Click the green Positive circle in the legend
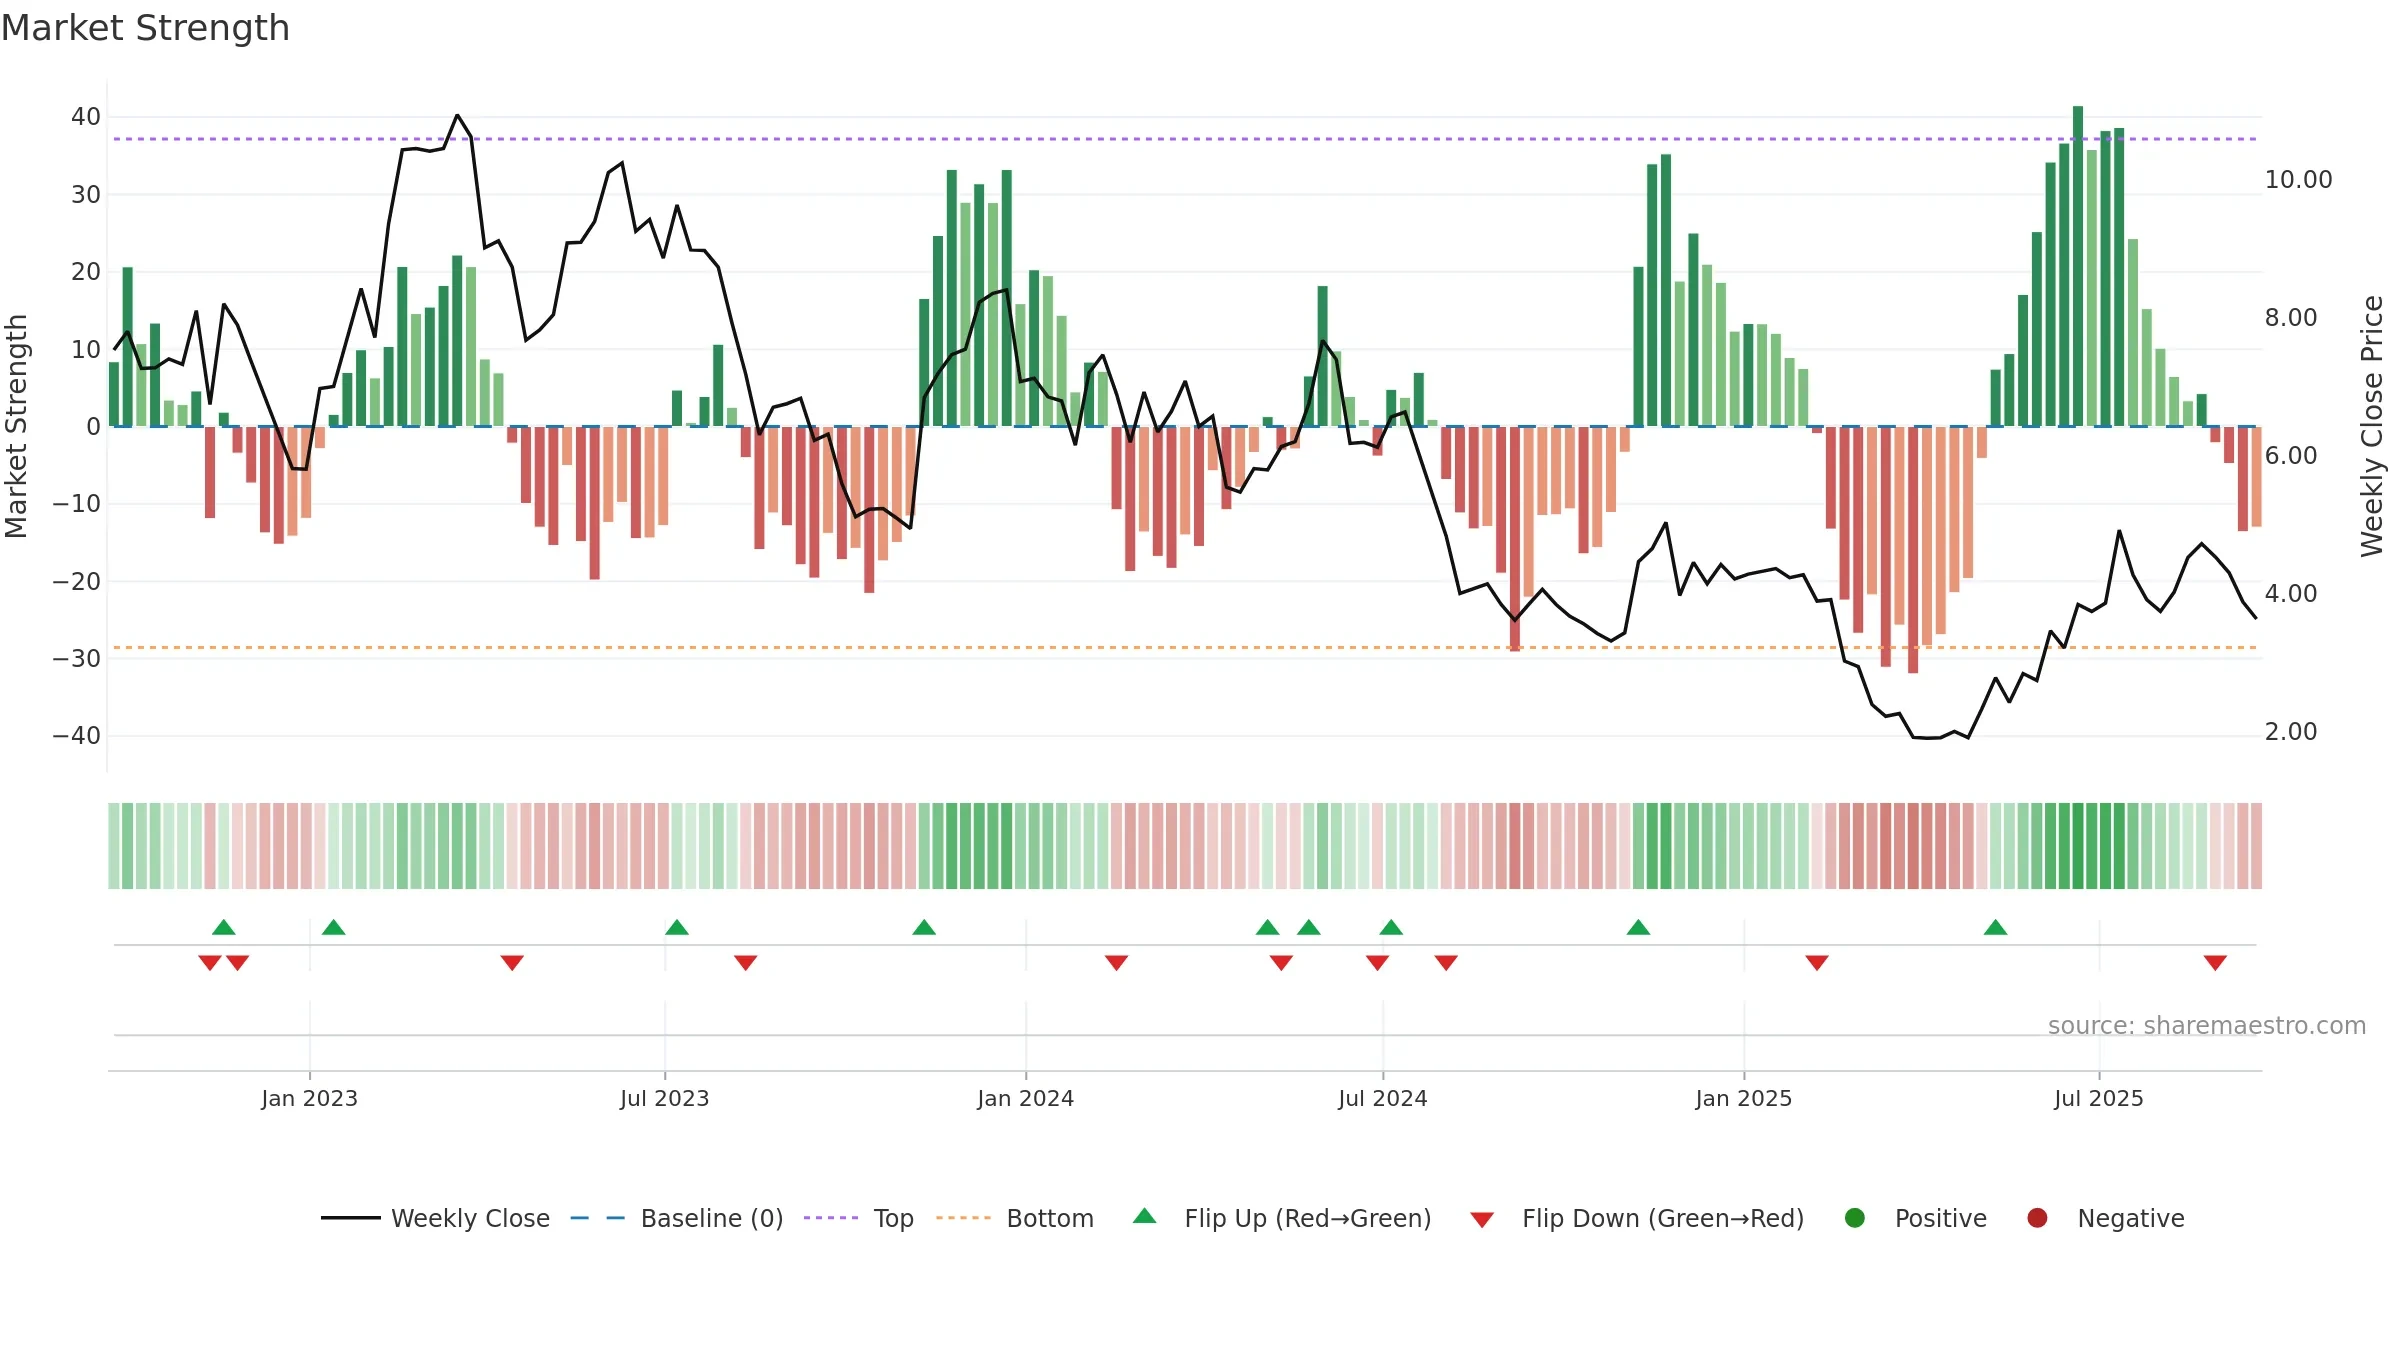Image resolution: width=2400 pixels, height=1350 pixels. (1855, 1218)
